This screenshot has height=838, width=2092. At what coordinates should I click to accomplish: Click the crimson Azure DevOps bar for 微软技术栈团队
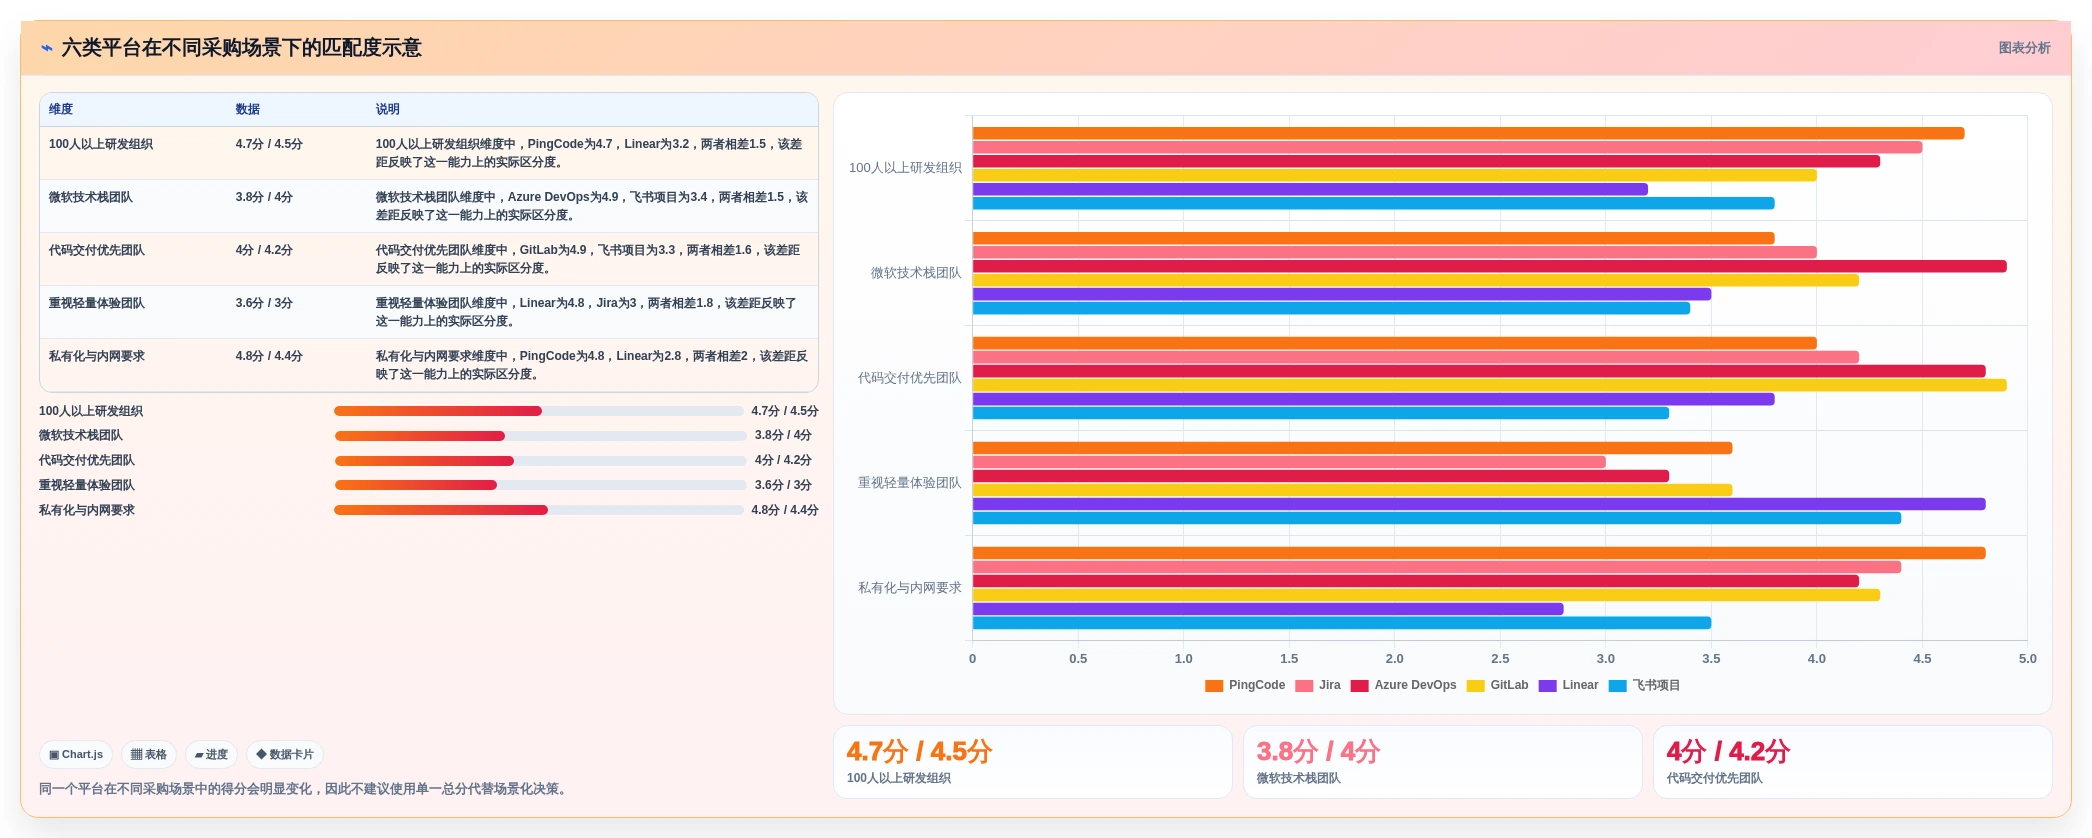1490,266
